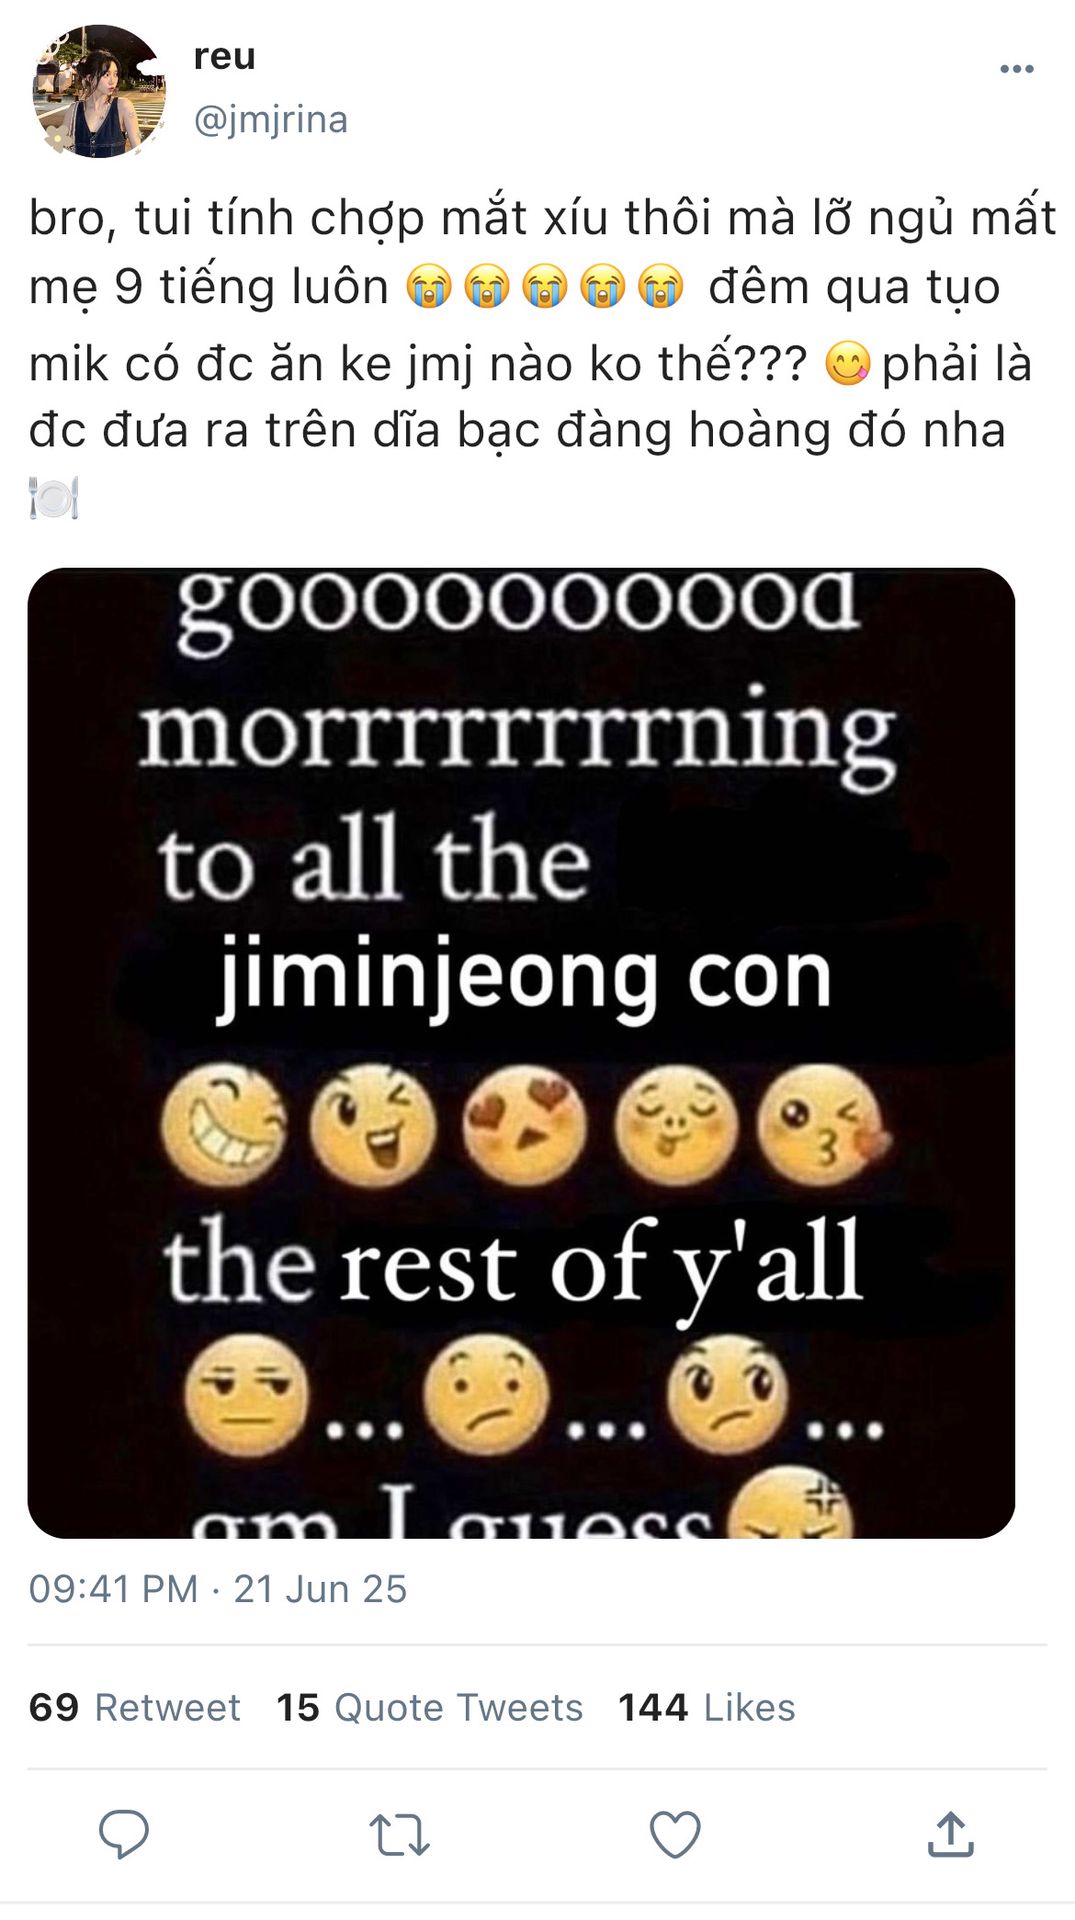View the 15 Quote Tweets
Viewport: 1075px width, 1920px height.
[430, 1708]
